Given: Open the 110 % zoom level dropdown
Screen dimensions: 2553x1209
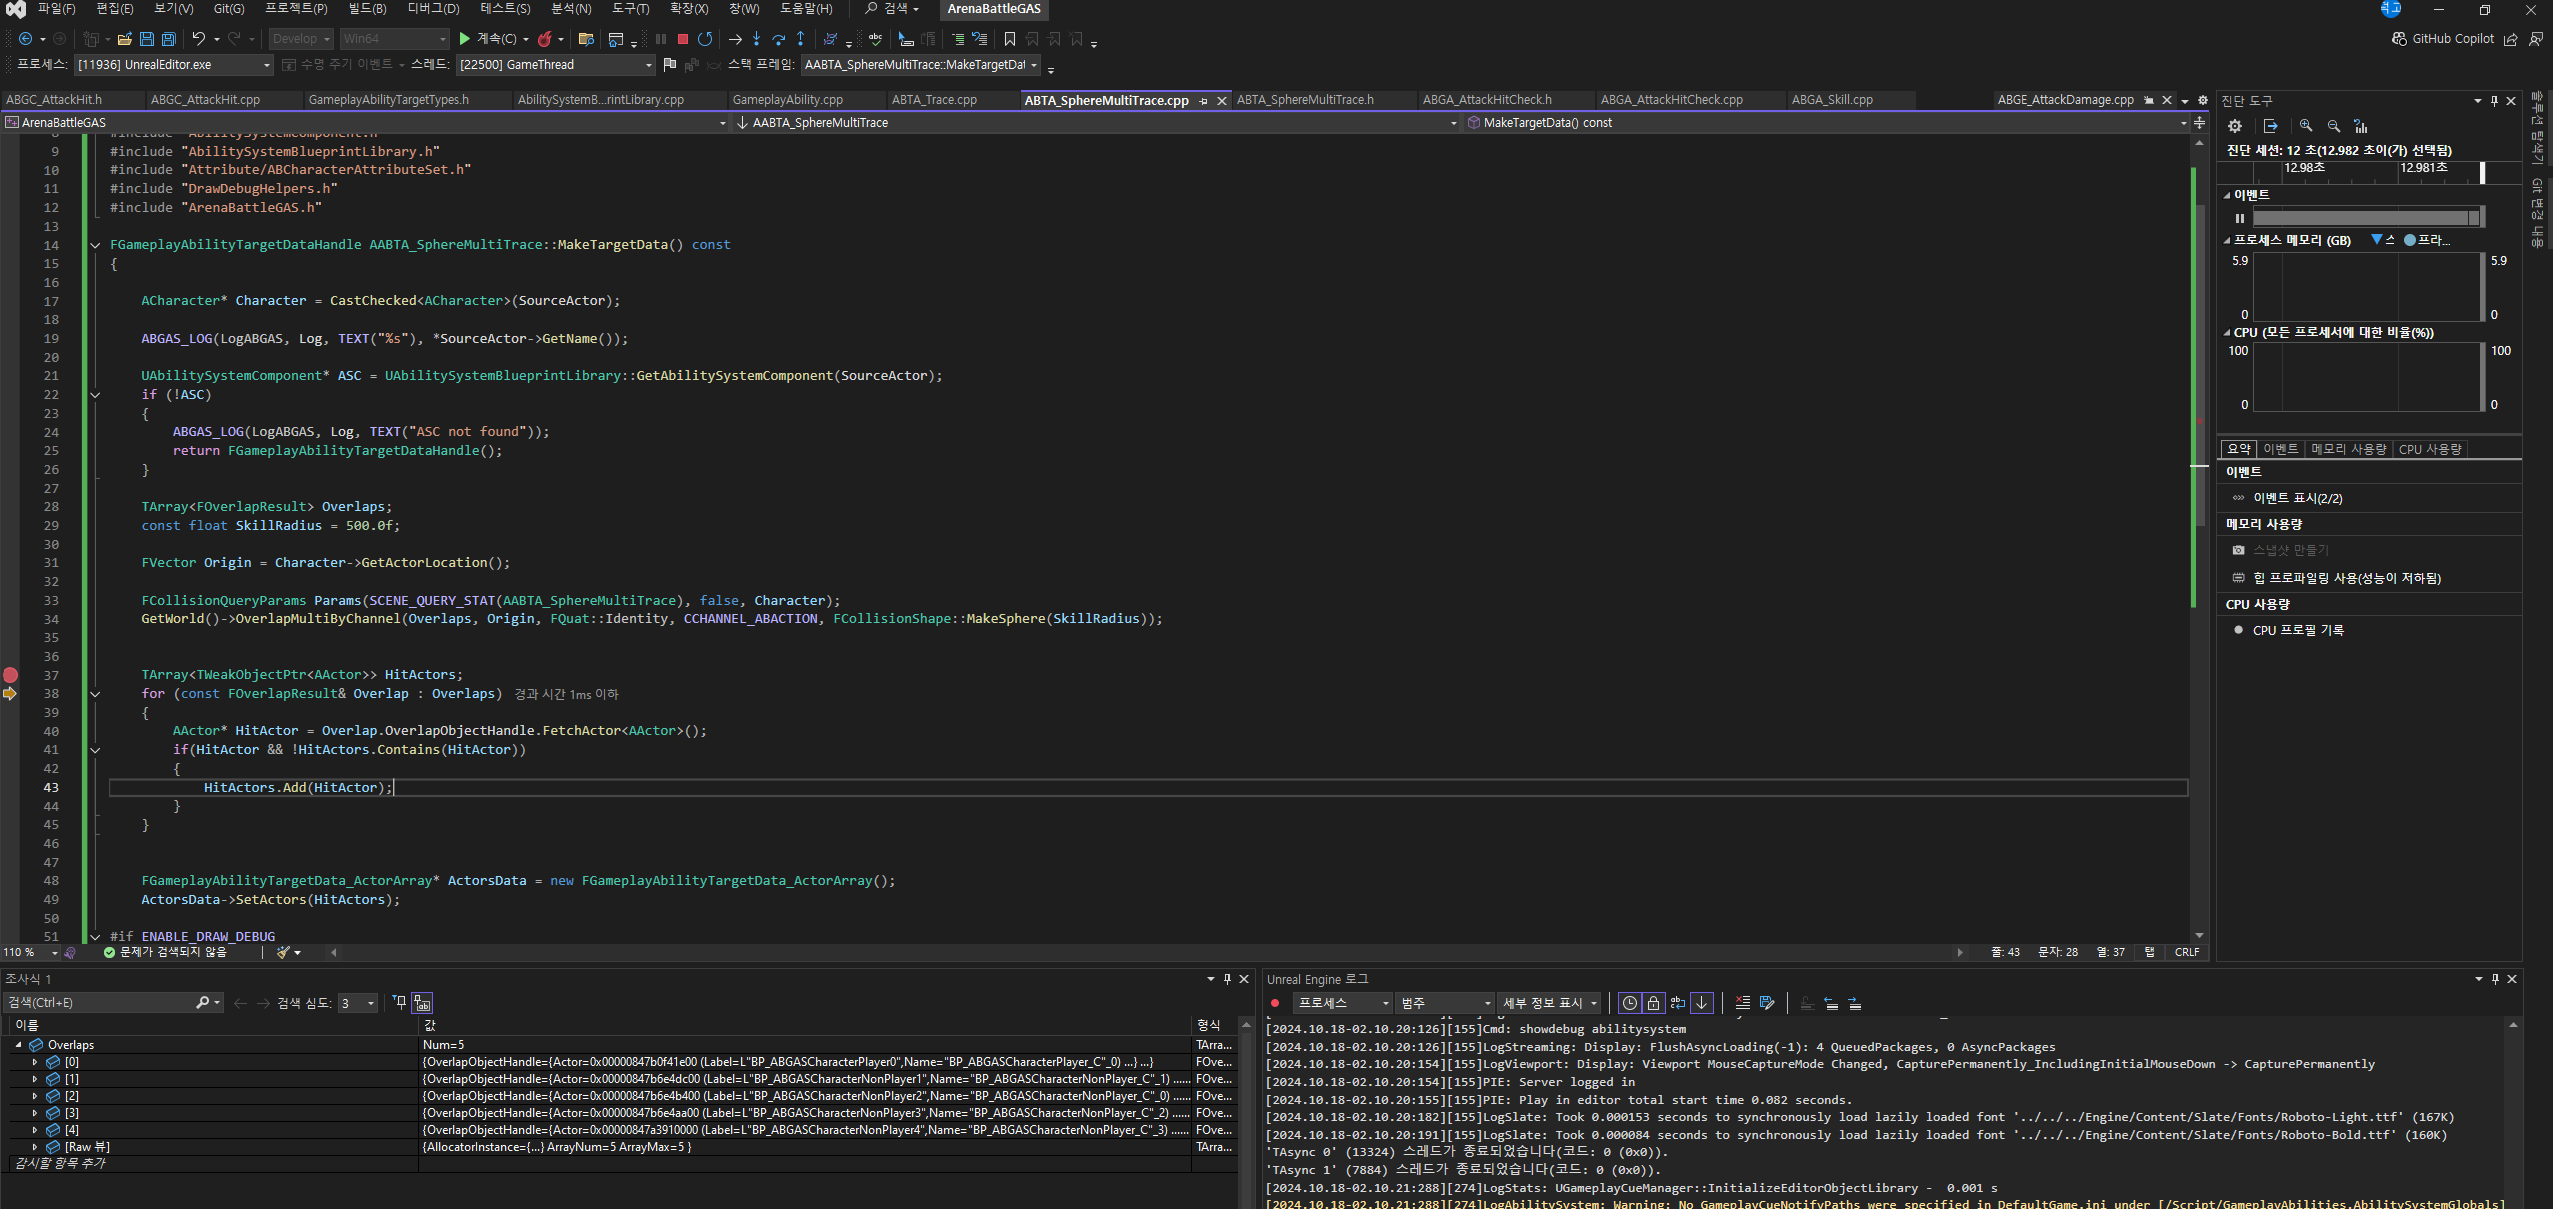Looking at the screenshot, I should pos(31,952).
